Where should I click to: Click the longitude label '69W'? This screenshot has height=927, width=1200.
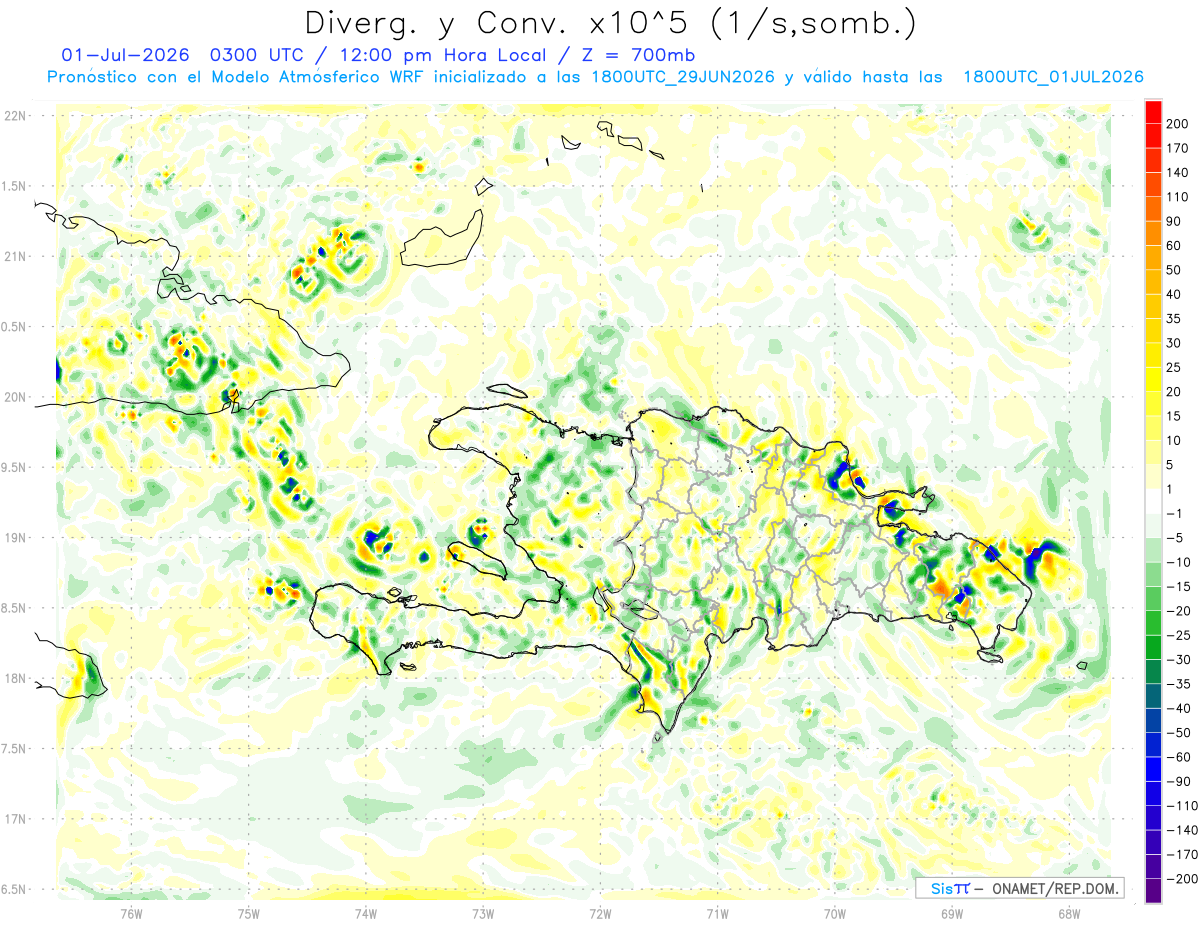pyautogui.click(x=951, y=913)
